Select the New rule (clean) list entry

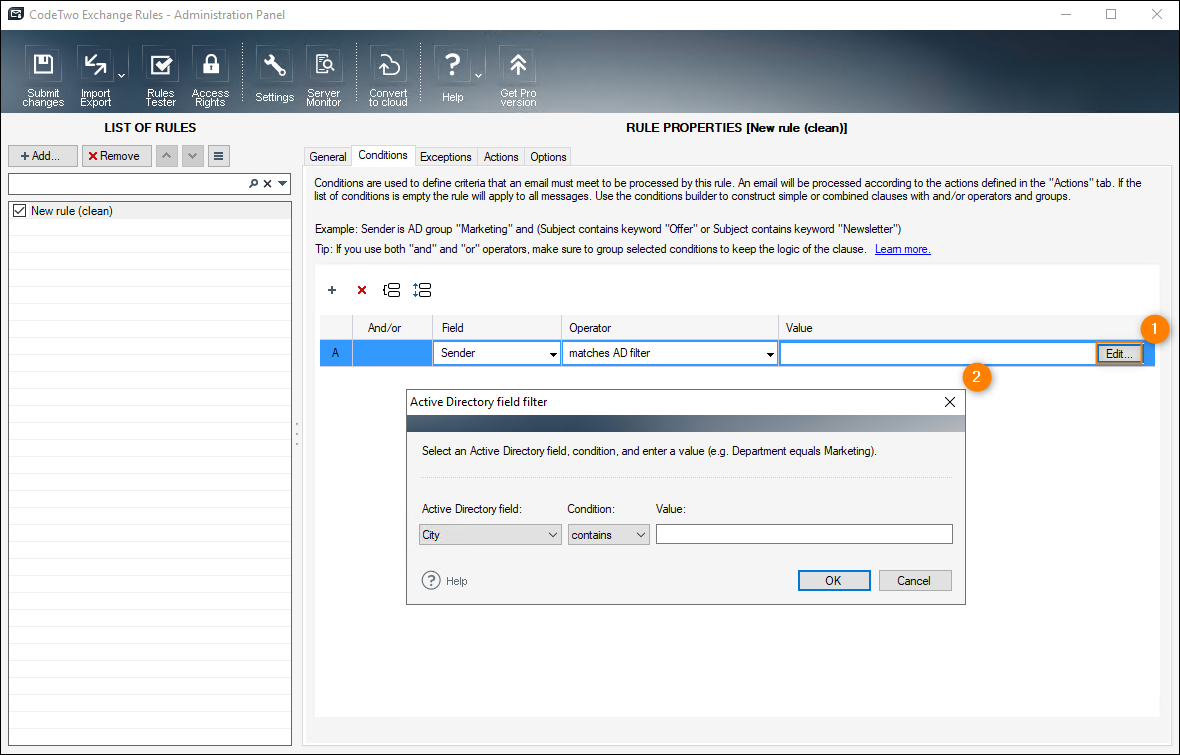click(x=151, y=211)
